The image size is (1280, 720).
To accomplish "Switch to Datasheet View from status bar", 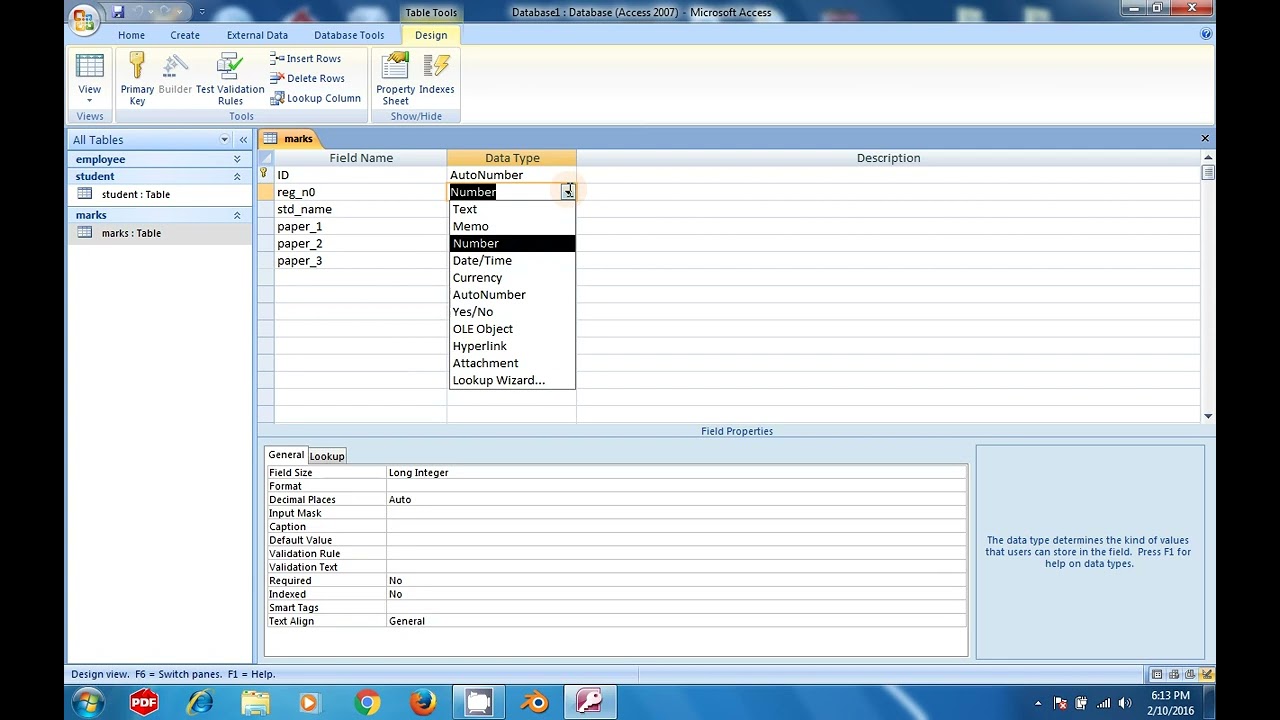I will (1157, 674).
